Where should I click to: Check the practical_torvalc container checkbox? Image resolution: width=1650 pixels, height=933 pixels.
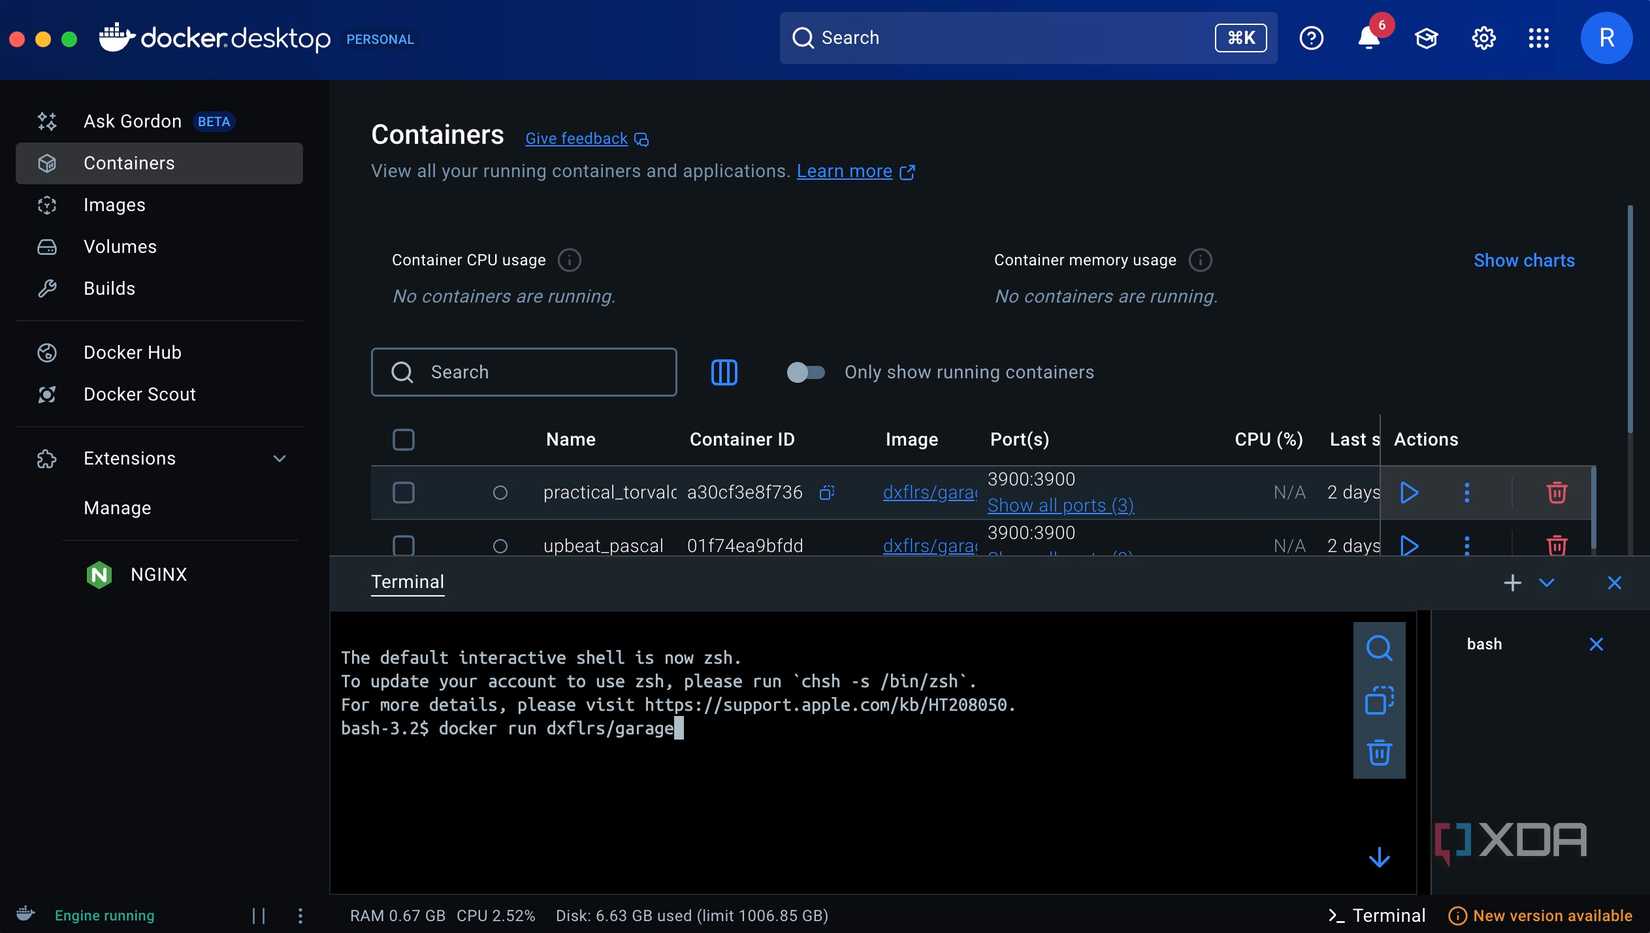click(x=403, y=492)
